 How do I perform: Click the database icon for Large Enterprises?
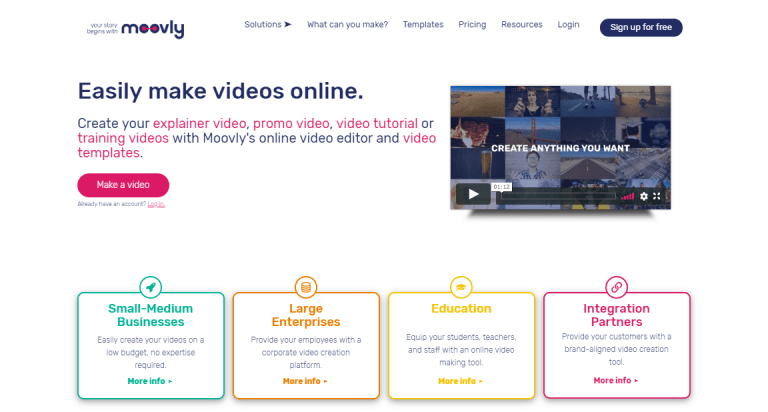click(306, 287)
